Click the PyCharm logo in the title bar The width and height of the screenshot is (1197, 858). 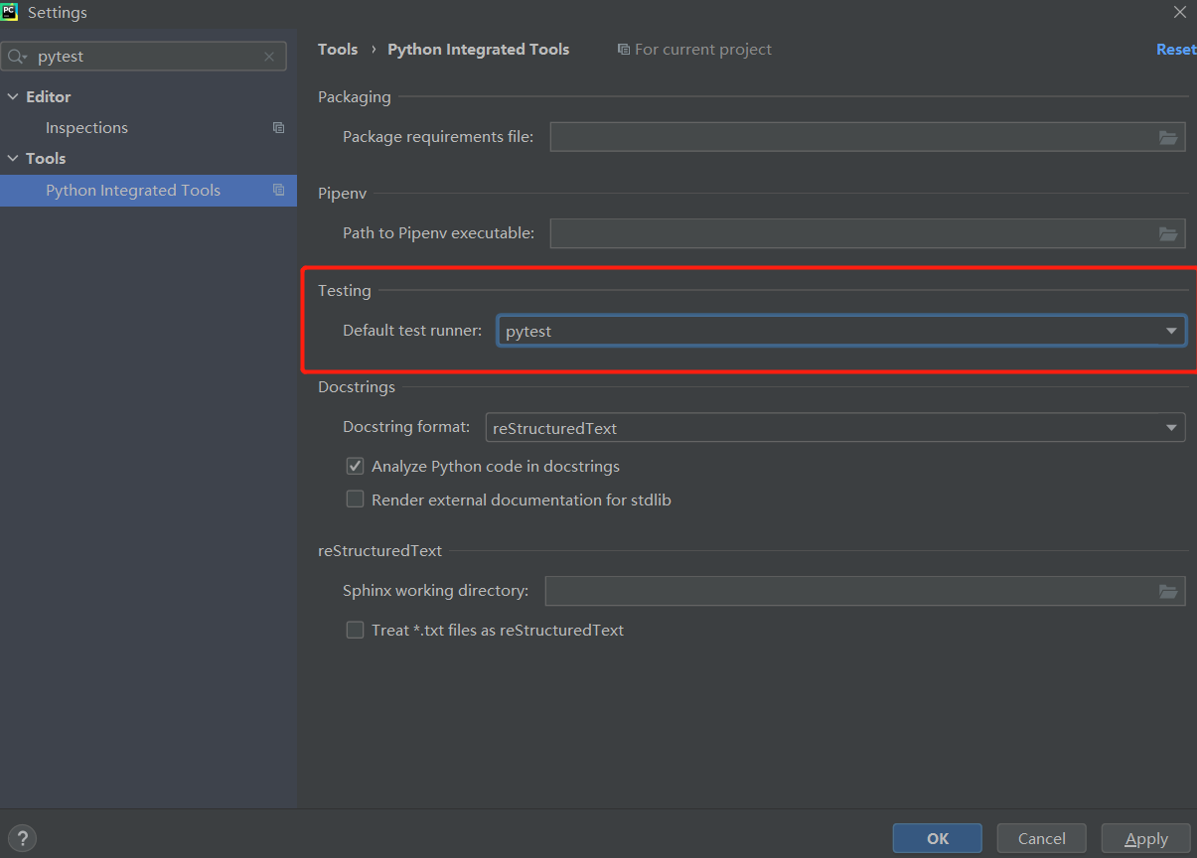(x=9, y=11)
